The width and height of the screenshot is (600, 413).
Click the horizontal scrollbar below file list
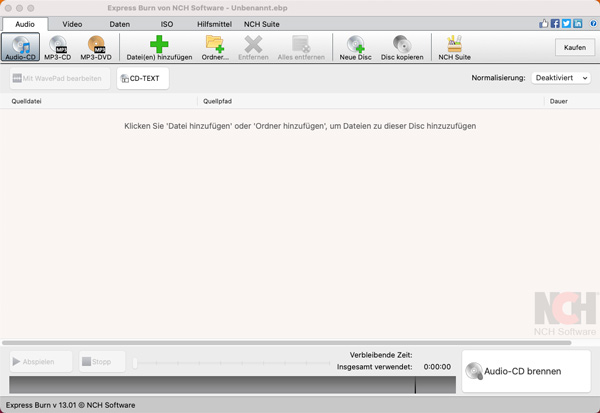pyautogui.click(x=287, y=343)
